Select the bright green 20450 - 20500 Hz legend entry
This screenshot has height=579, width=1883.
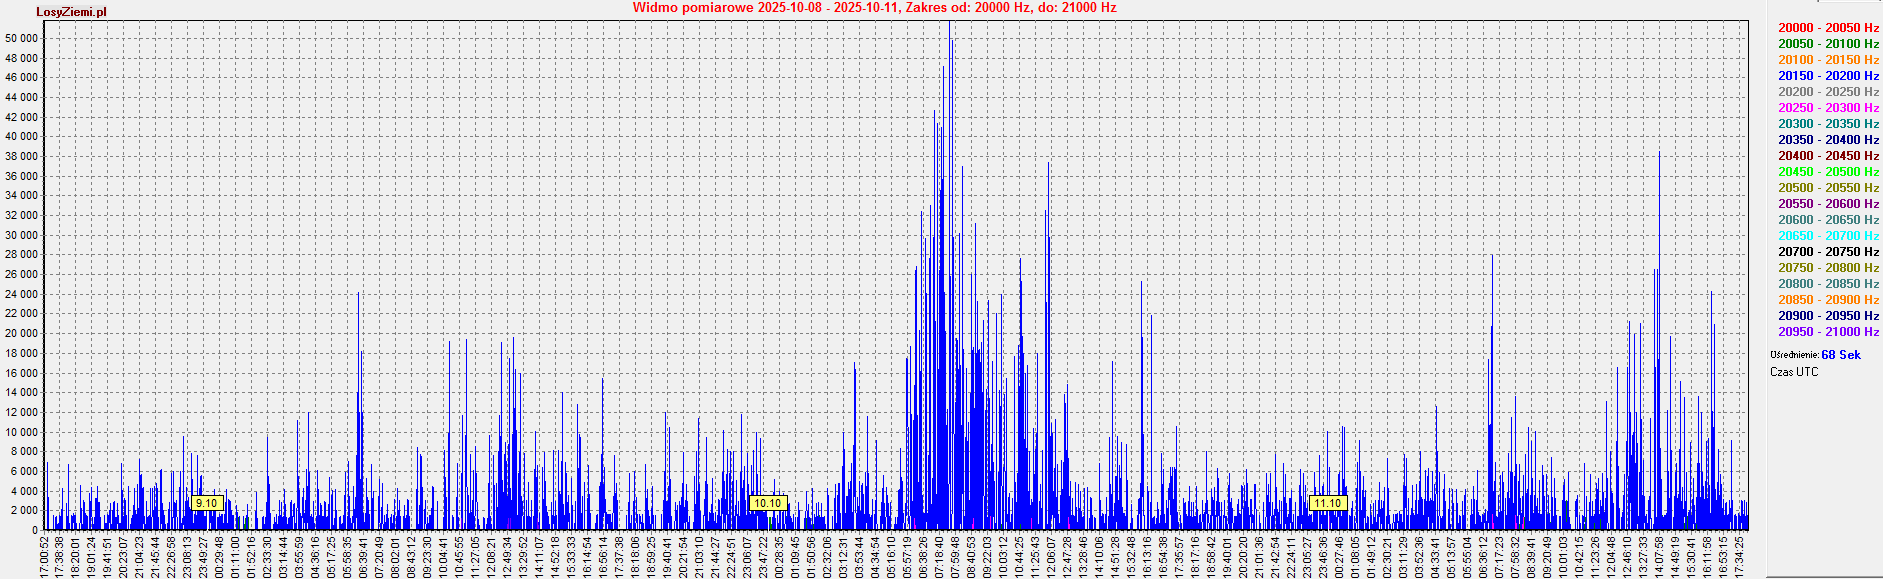(1828, 172)
